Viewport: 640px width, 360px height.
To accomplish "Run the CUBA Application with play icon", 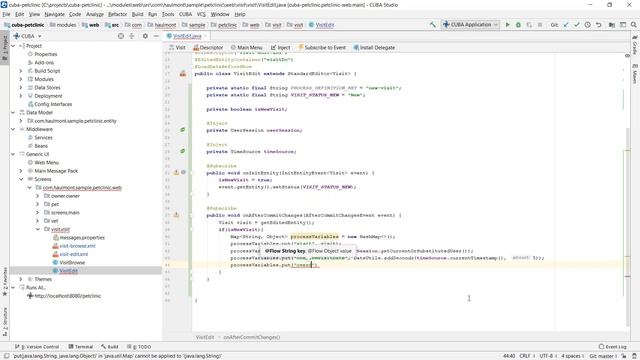I will [x=507, y=25].
